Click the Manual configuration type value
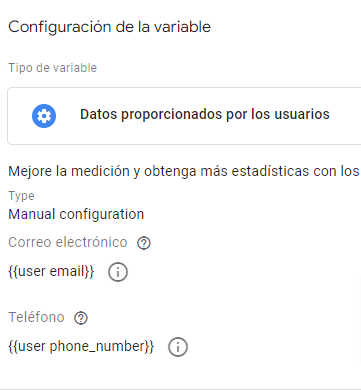 pos(76,214)
